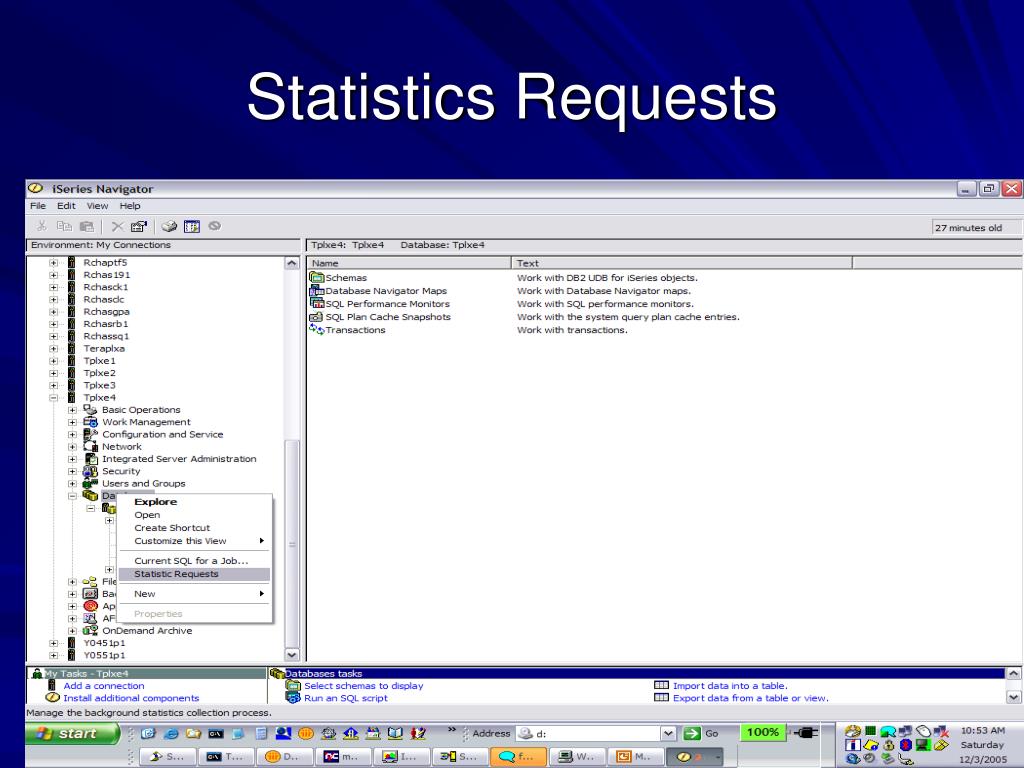Select the Tplxe3 tree item
Screen dimensions: 1024x768
(x=99, y=385)
